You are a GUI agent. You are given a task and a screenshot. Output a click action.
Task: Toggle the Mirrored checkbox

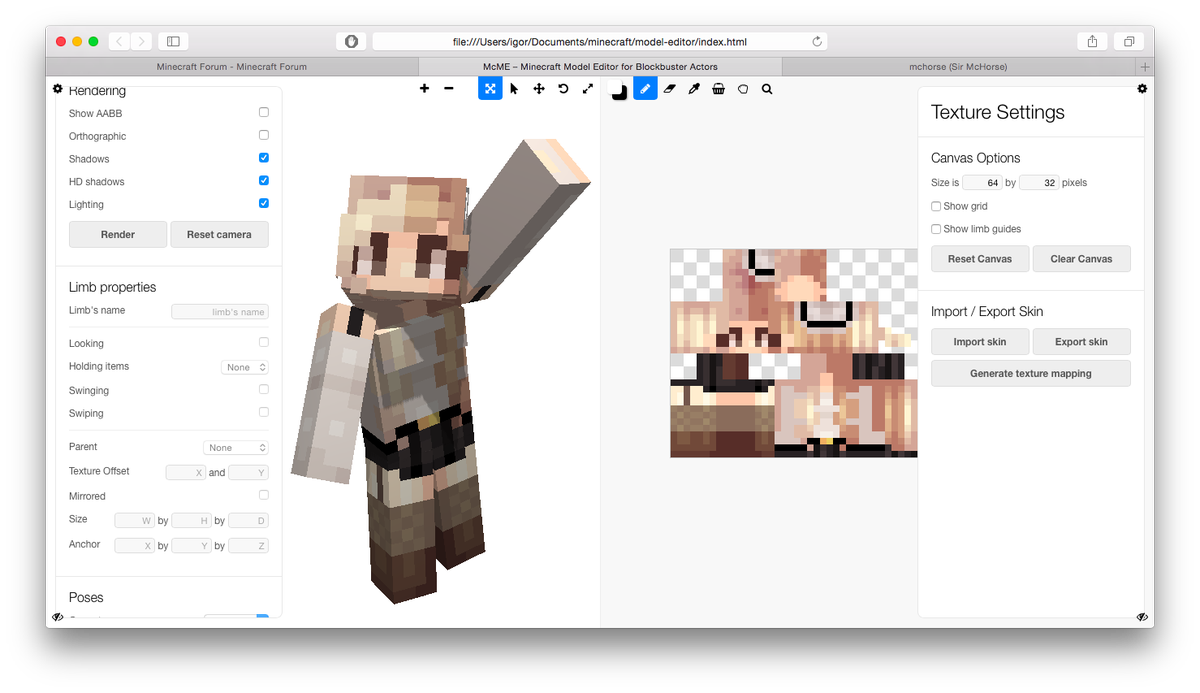(264, 495)
